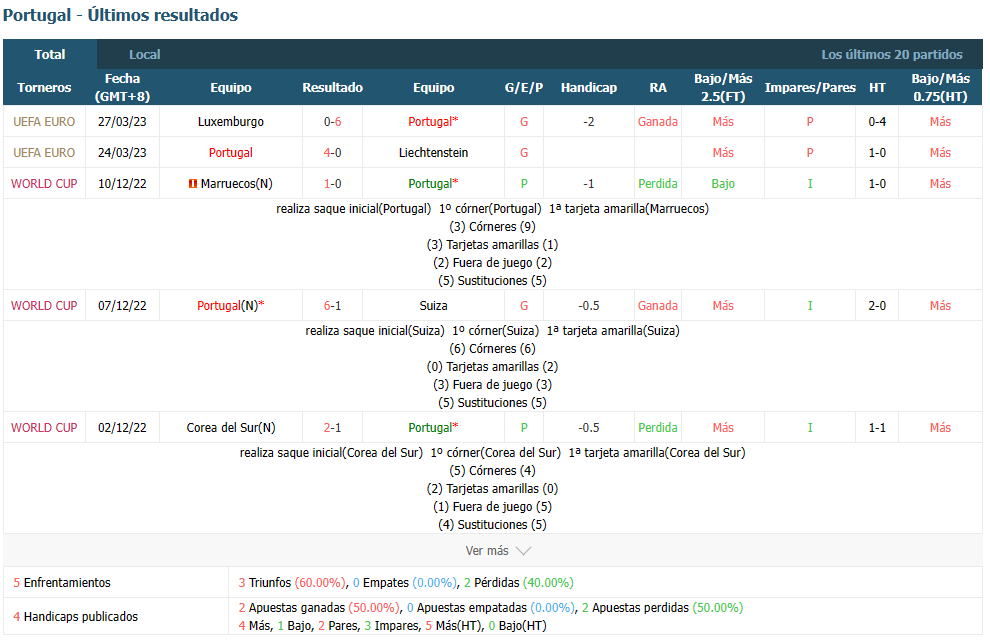The height and width of the screenshot is (640, 990).
Task: Open the Liechtenstein team link
Action: tap(434, 153)
